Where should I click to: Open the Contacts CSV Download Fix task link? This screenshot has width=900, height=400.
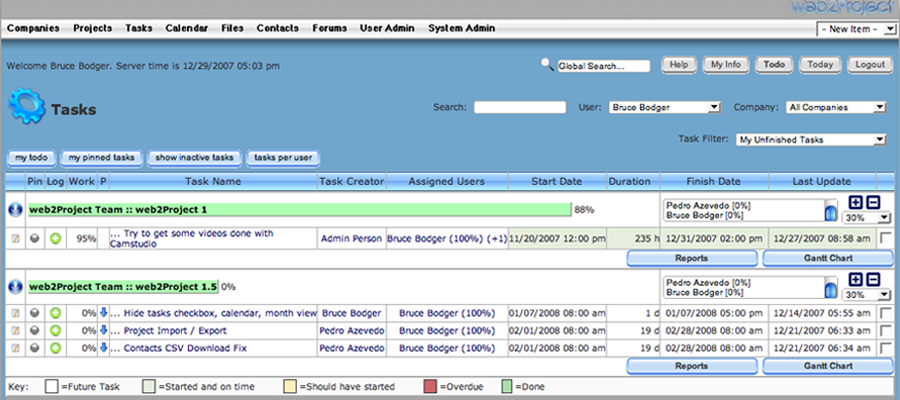click(185, 348)
